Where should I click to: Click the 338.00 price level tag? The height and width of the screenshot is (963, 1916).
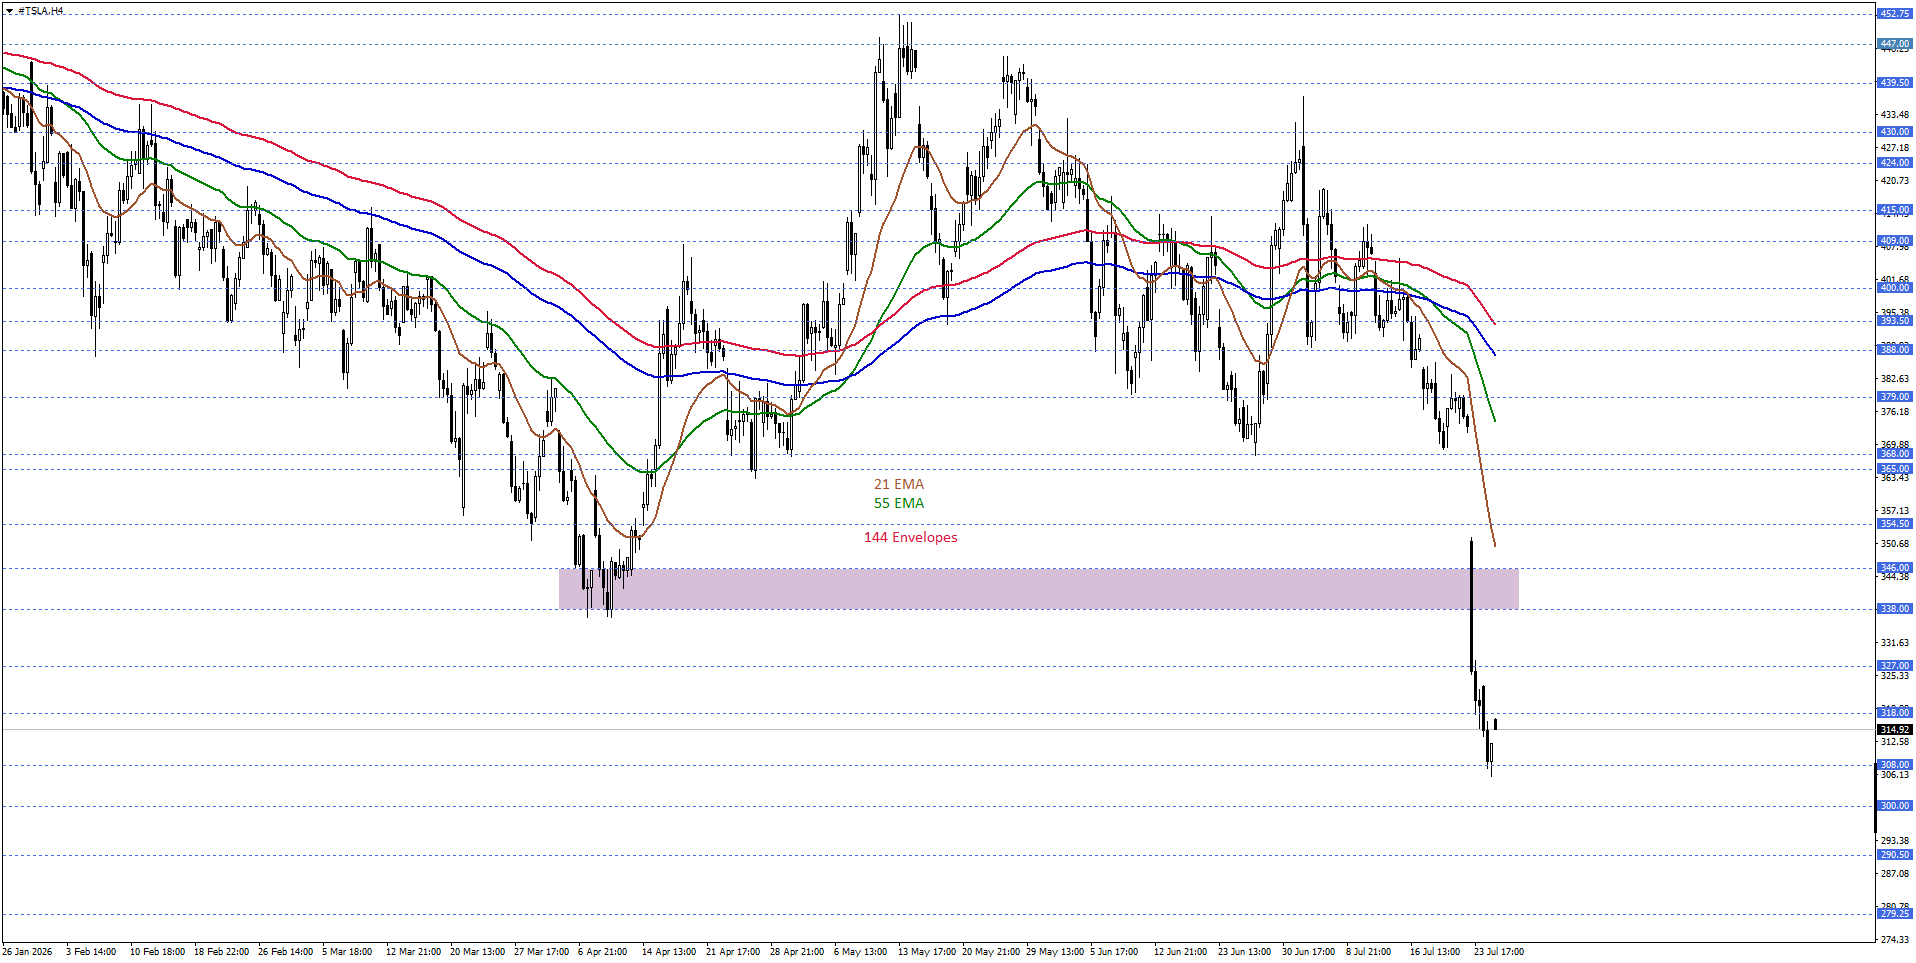tap(1895, 609)
